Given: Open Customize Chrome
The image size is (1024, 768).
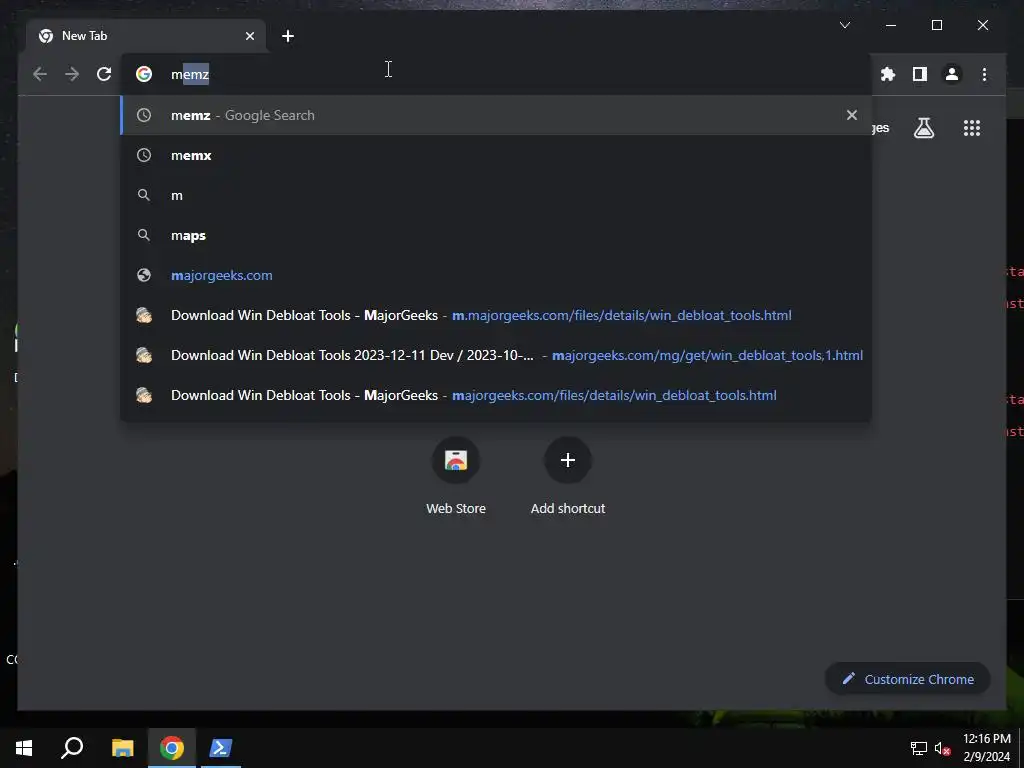Looking at the screenshot, I should 908,679.
